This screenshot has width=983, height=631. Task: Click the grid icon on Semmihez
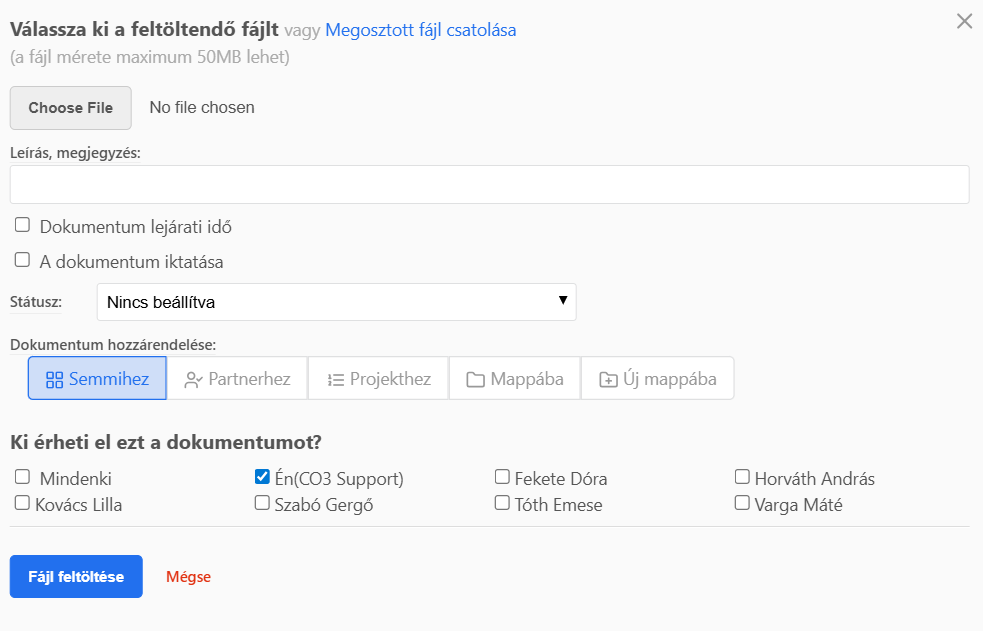tap(55, 380)
